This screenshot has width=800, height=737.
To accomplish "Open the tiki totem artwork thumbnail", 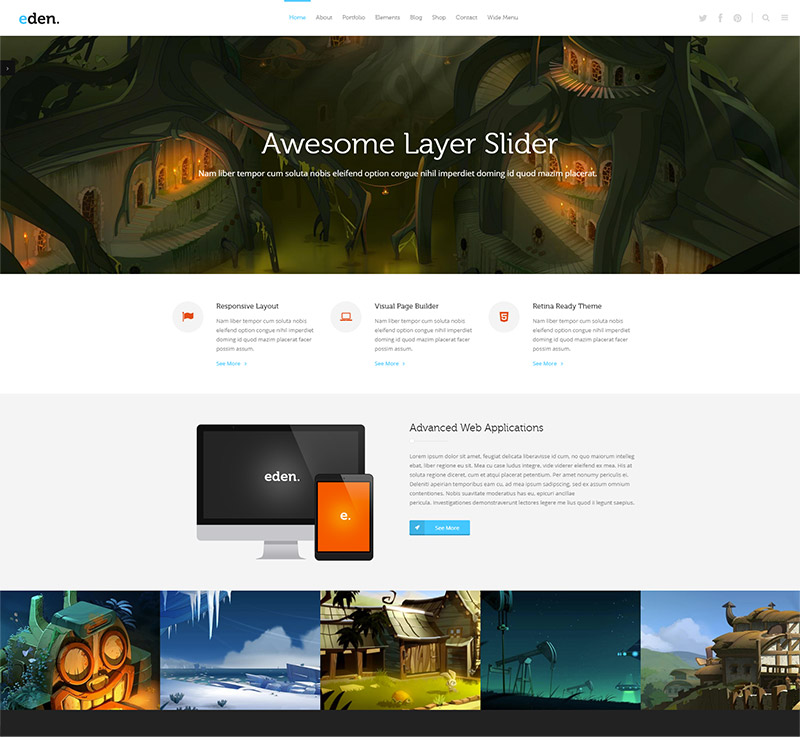I will tap(80, 650).
